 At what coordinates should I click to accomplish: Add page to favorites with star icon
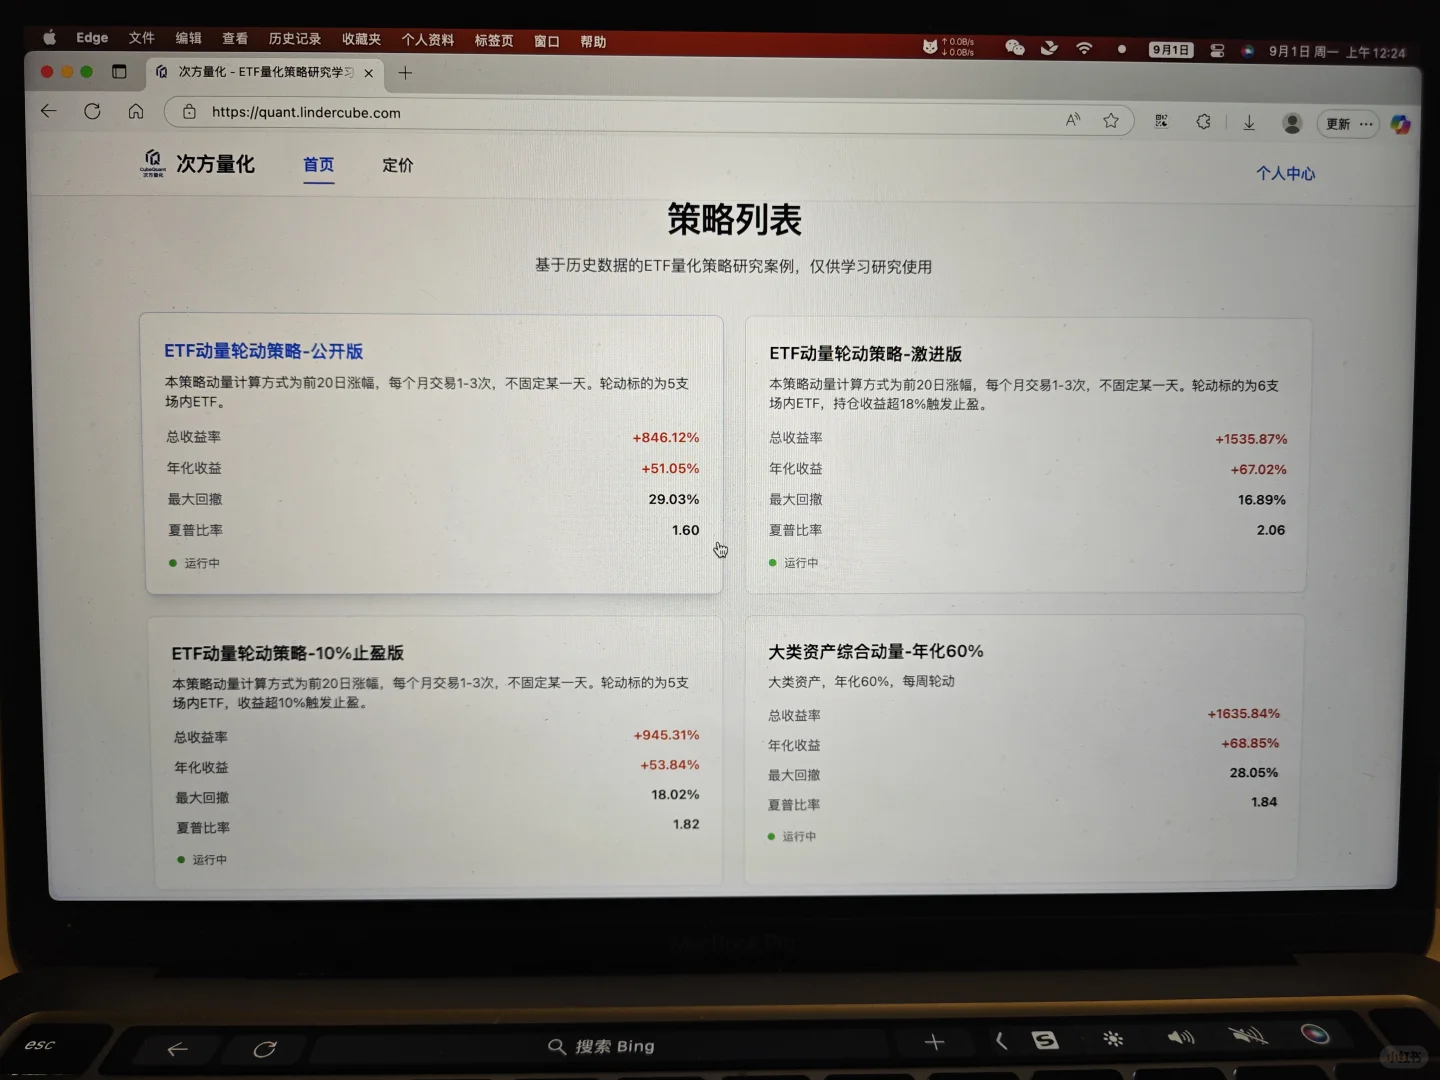(x=1111, y=120)
